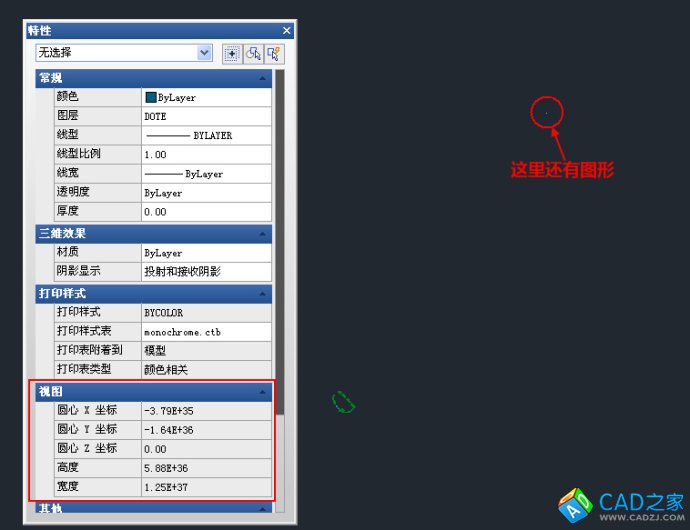Click the 线型 BYLAYER value
690x530 pixels.
tap(206, 135)
